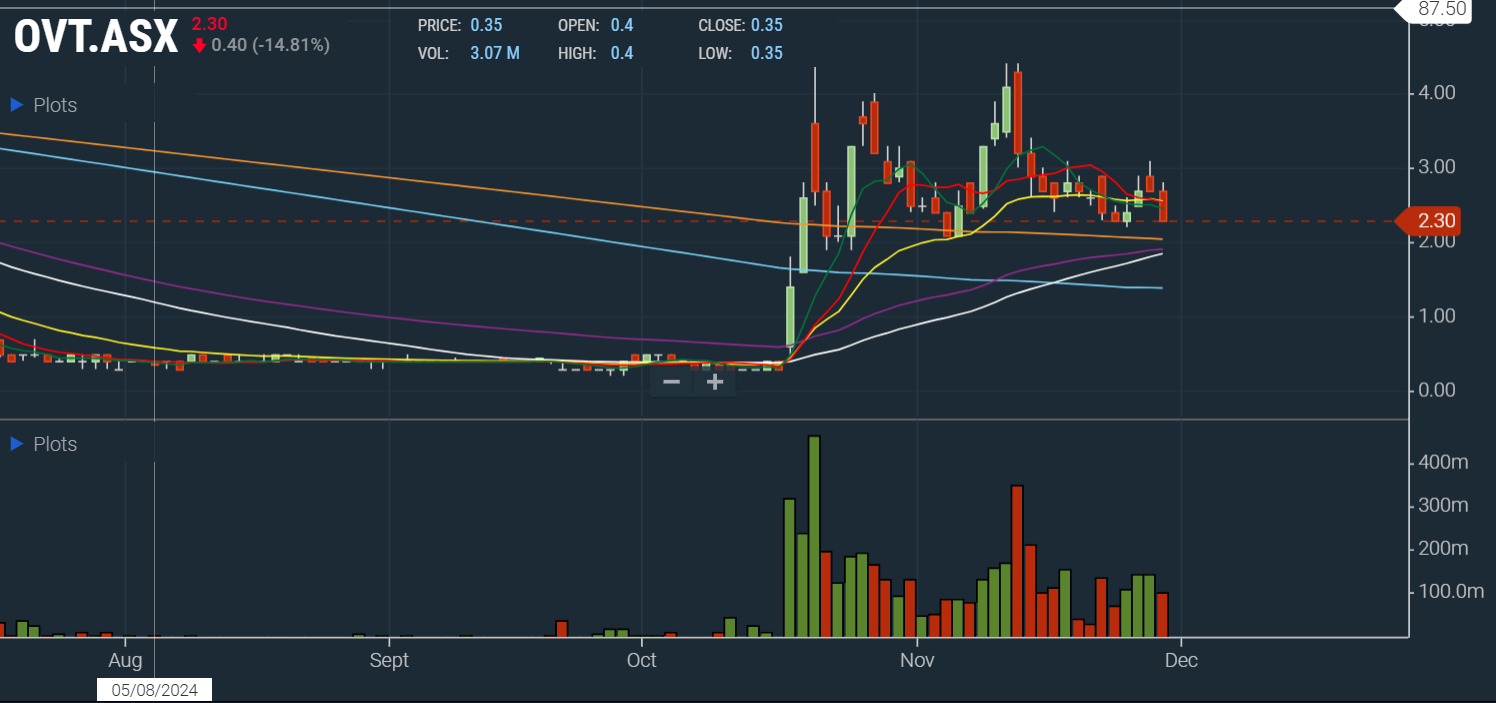Click the 400m volume axis label
Screen dimensions: 1496x703
tap(1443, 463)
